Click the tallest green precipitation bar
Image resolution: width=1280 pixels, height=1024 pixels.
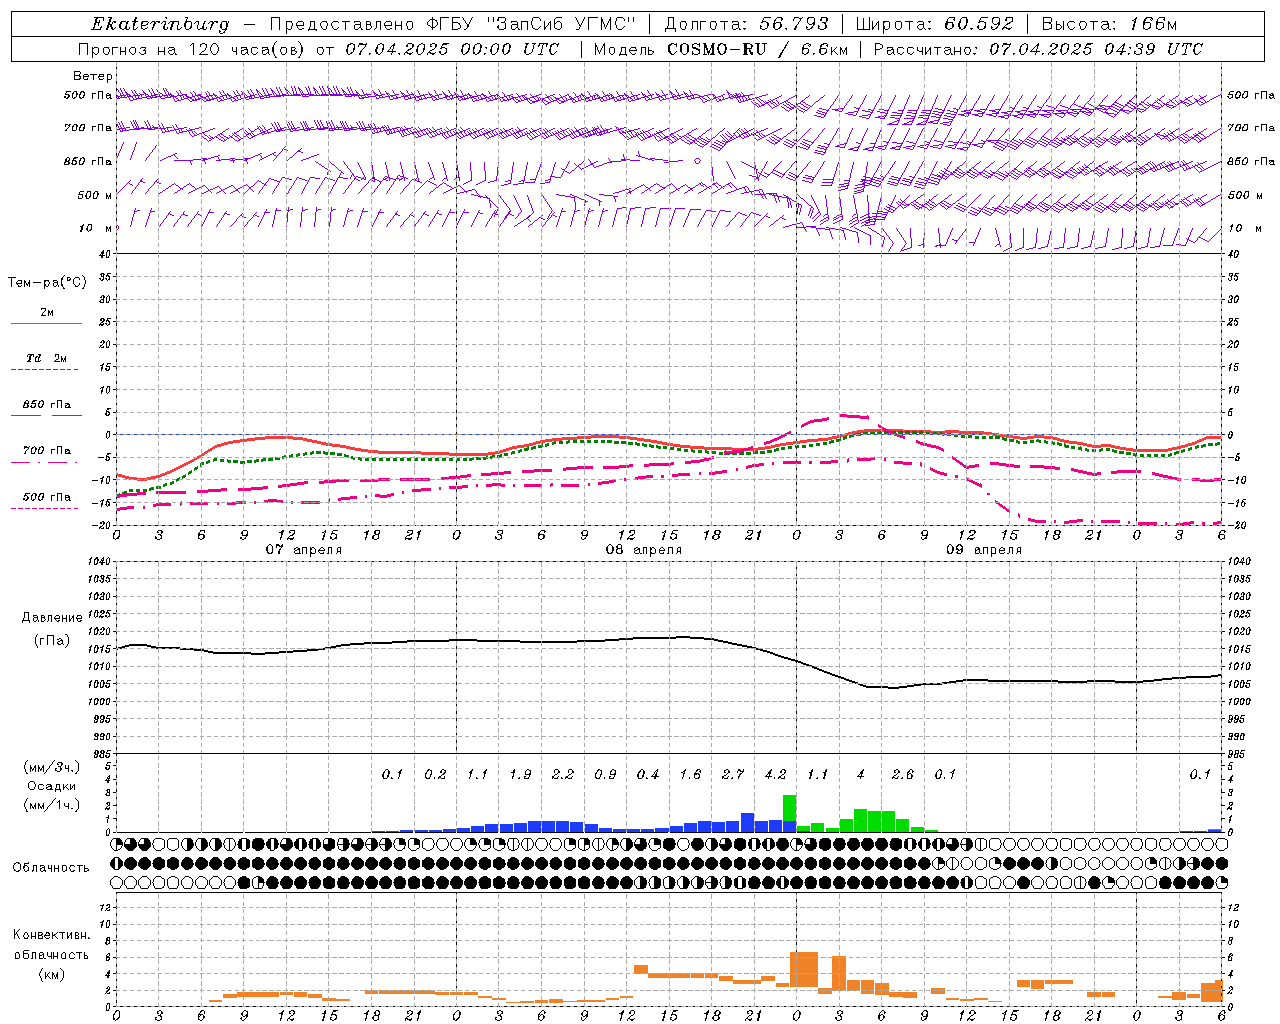pyautogui.click(x=789, y=808)
